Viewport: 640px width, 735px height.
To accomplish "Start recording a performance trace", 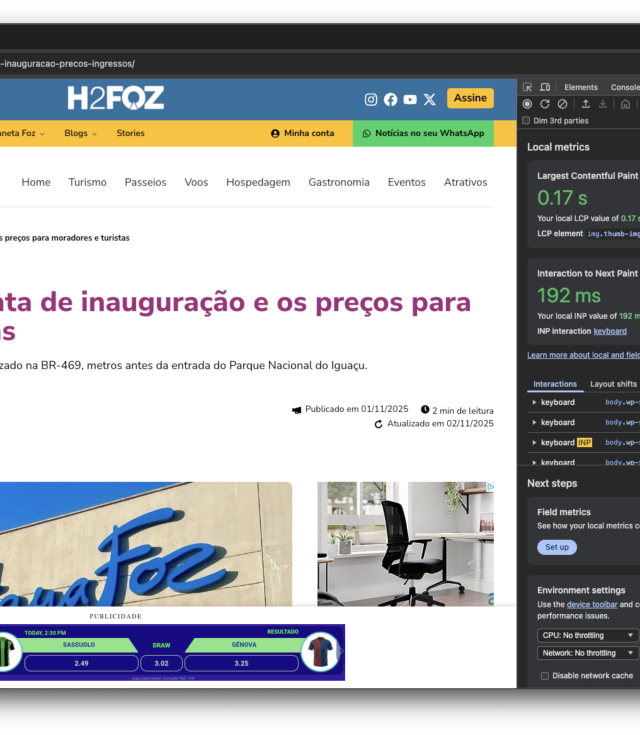I will 527,104.
